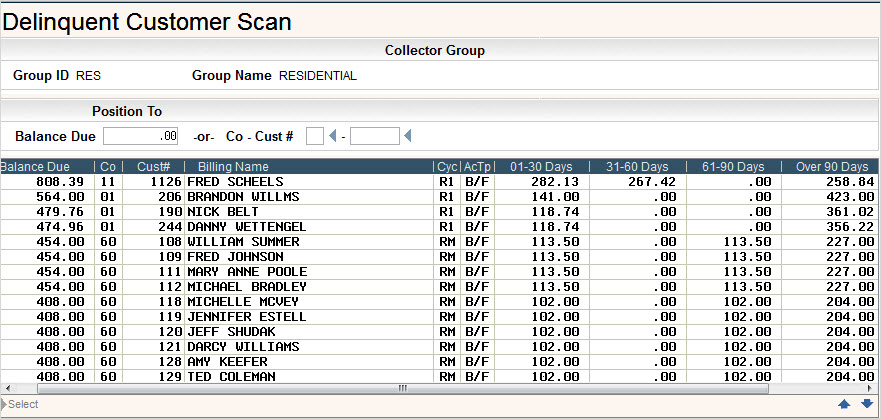Click the horizontal scrollbar thumb
The image size is (881, 419).
pyautogui.click(x=402, y=389)
